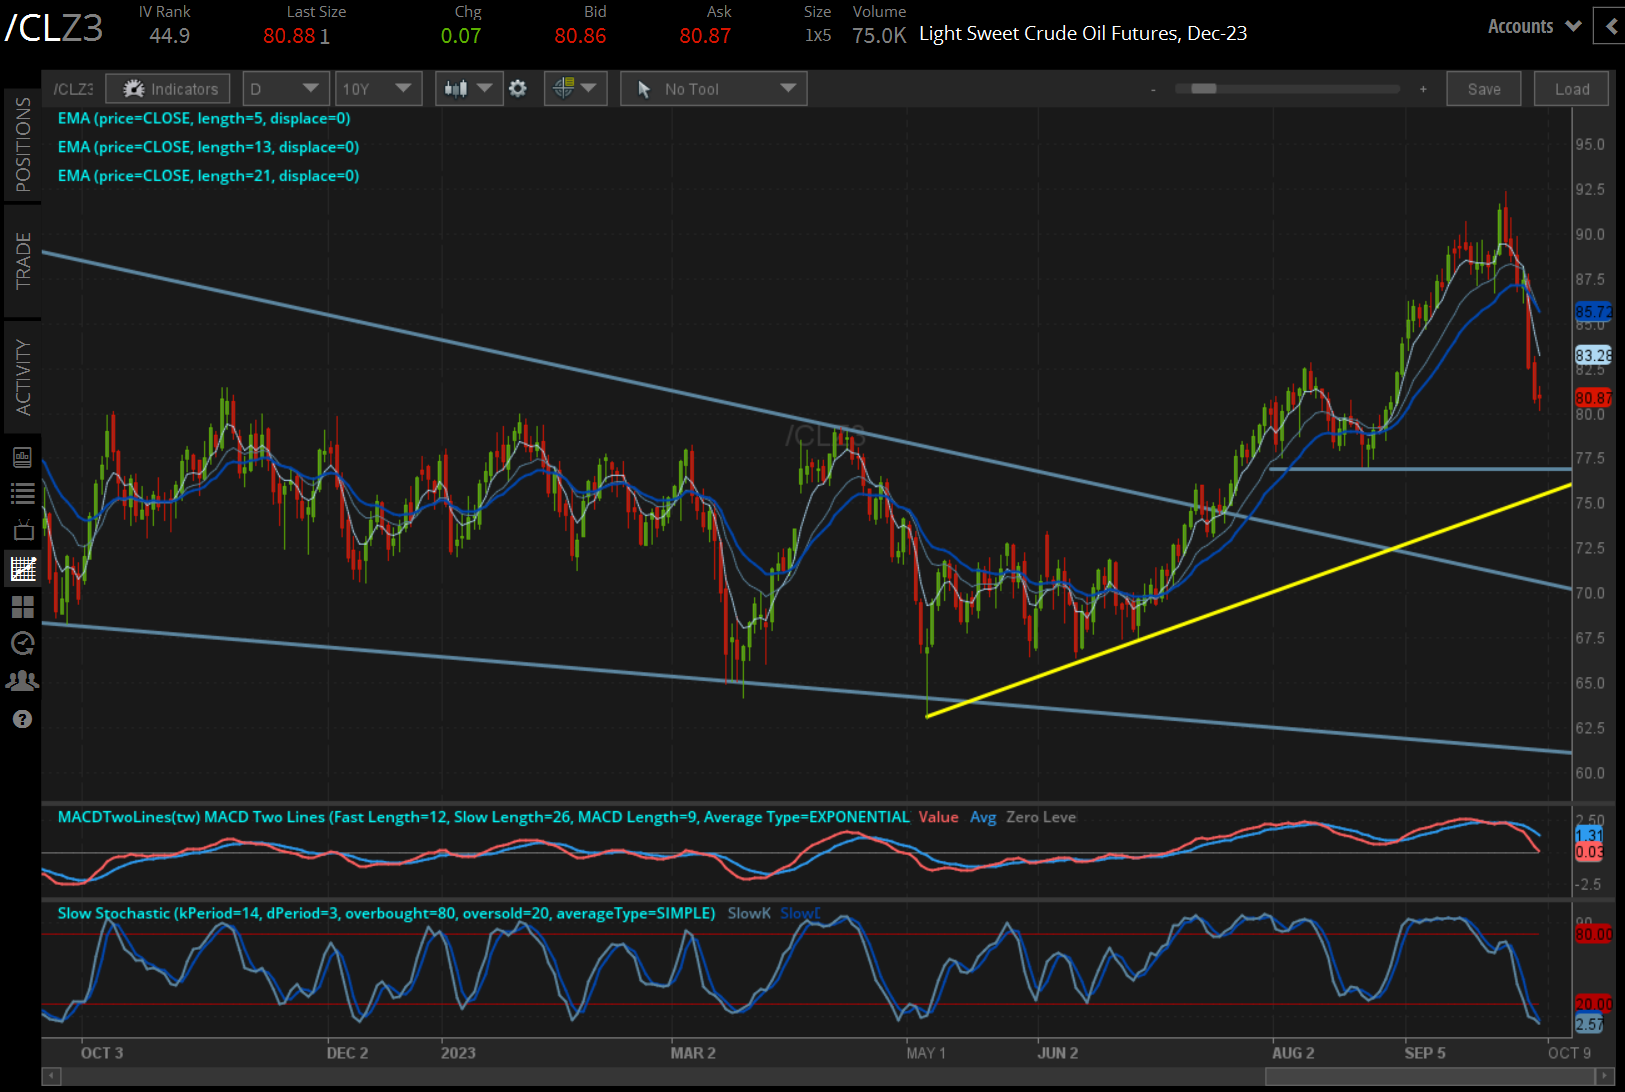Open the 10Y time range dropdown
The image size is (1625, 1092).
(x=378, y=89)
